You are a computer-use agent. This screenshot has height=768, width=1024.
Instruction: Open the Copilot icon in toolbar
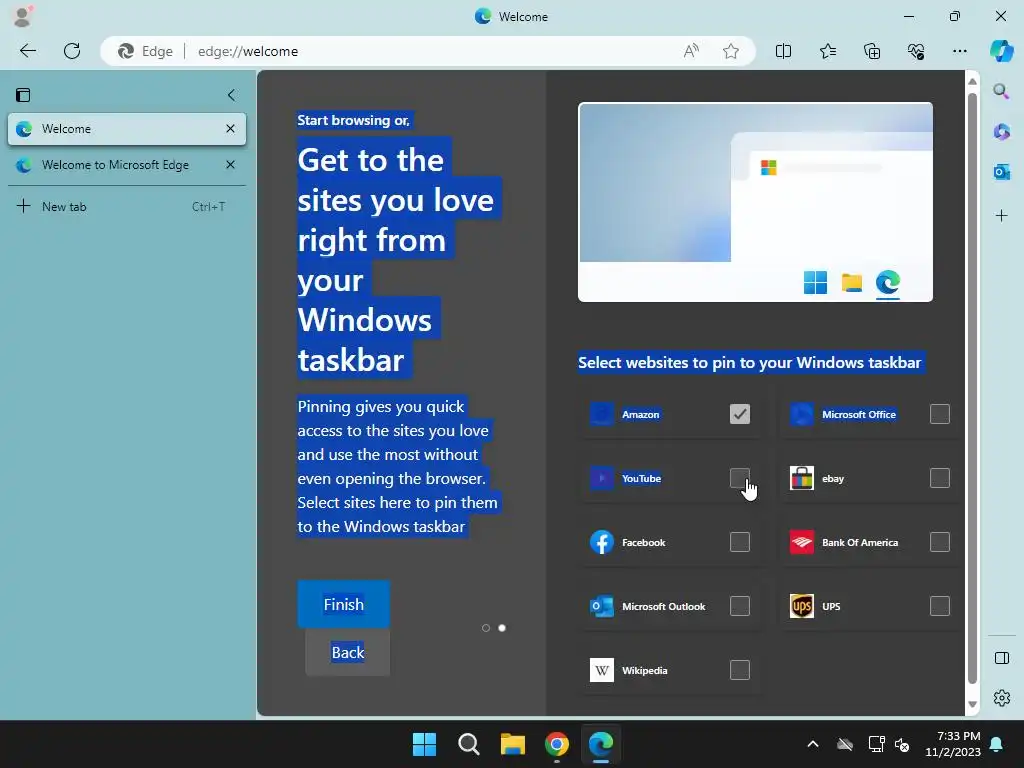pyautogui.click(x=1001, y=51)
